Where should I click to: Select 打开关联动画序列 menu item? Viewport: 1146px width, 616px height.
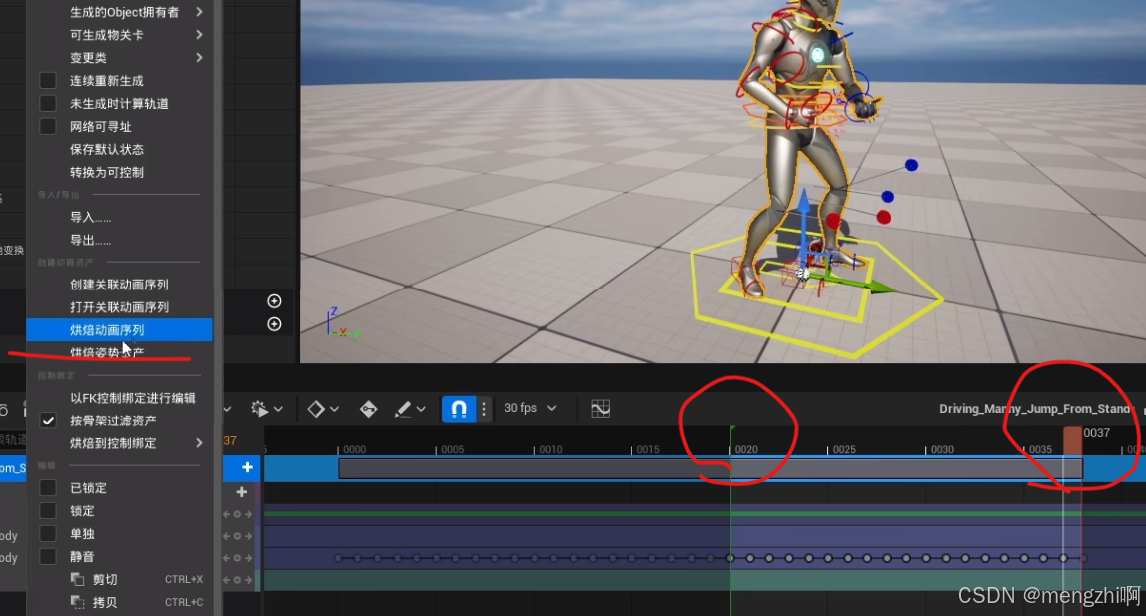pyautogui.click(x=120, y=307)
